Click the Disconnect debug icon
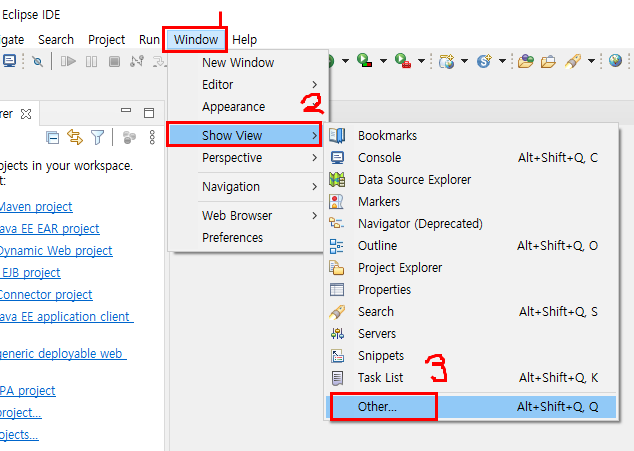The width and height of the screenshot is (634, 451). click(x=137, y=61)
